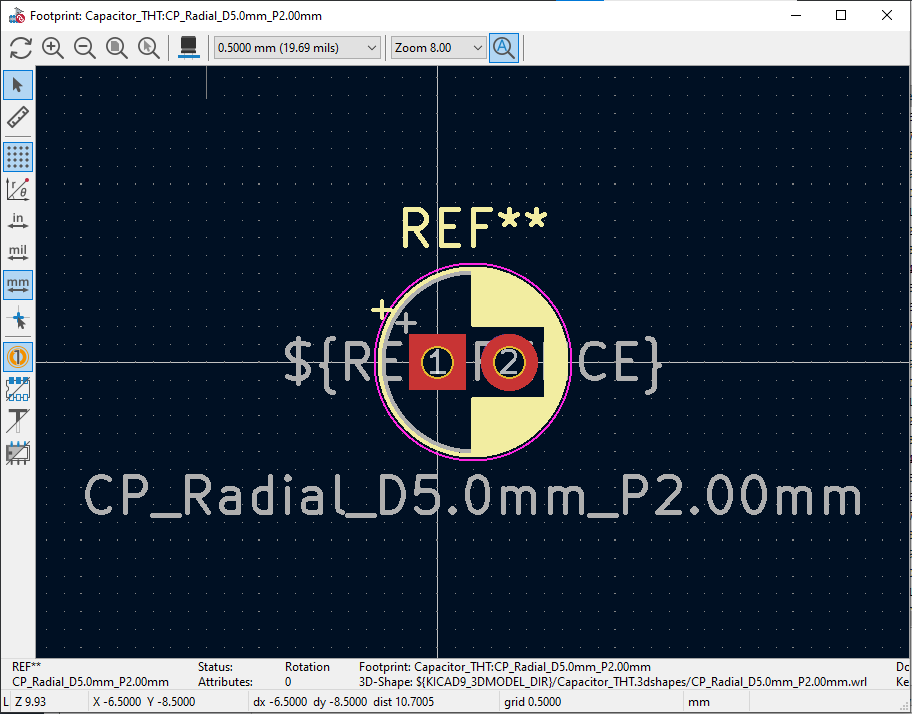Minimize the footprint viewer window
The image size is (912, 714).
(796, 15)
